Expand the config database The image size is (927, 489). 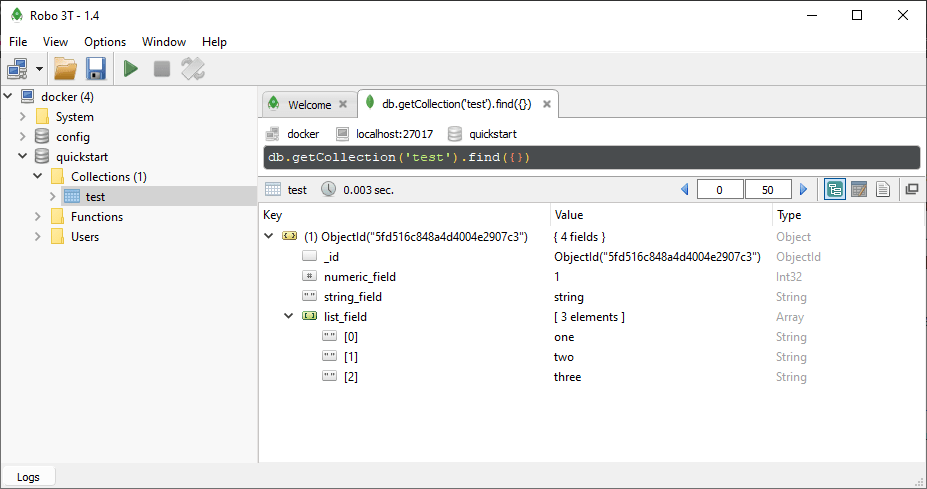pos(22,137)
